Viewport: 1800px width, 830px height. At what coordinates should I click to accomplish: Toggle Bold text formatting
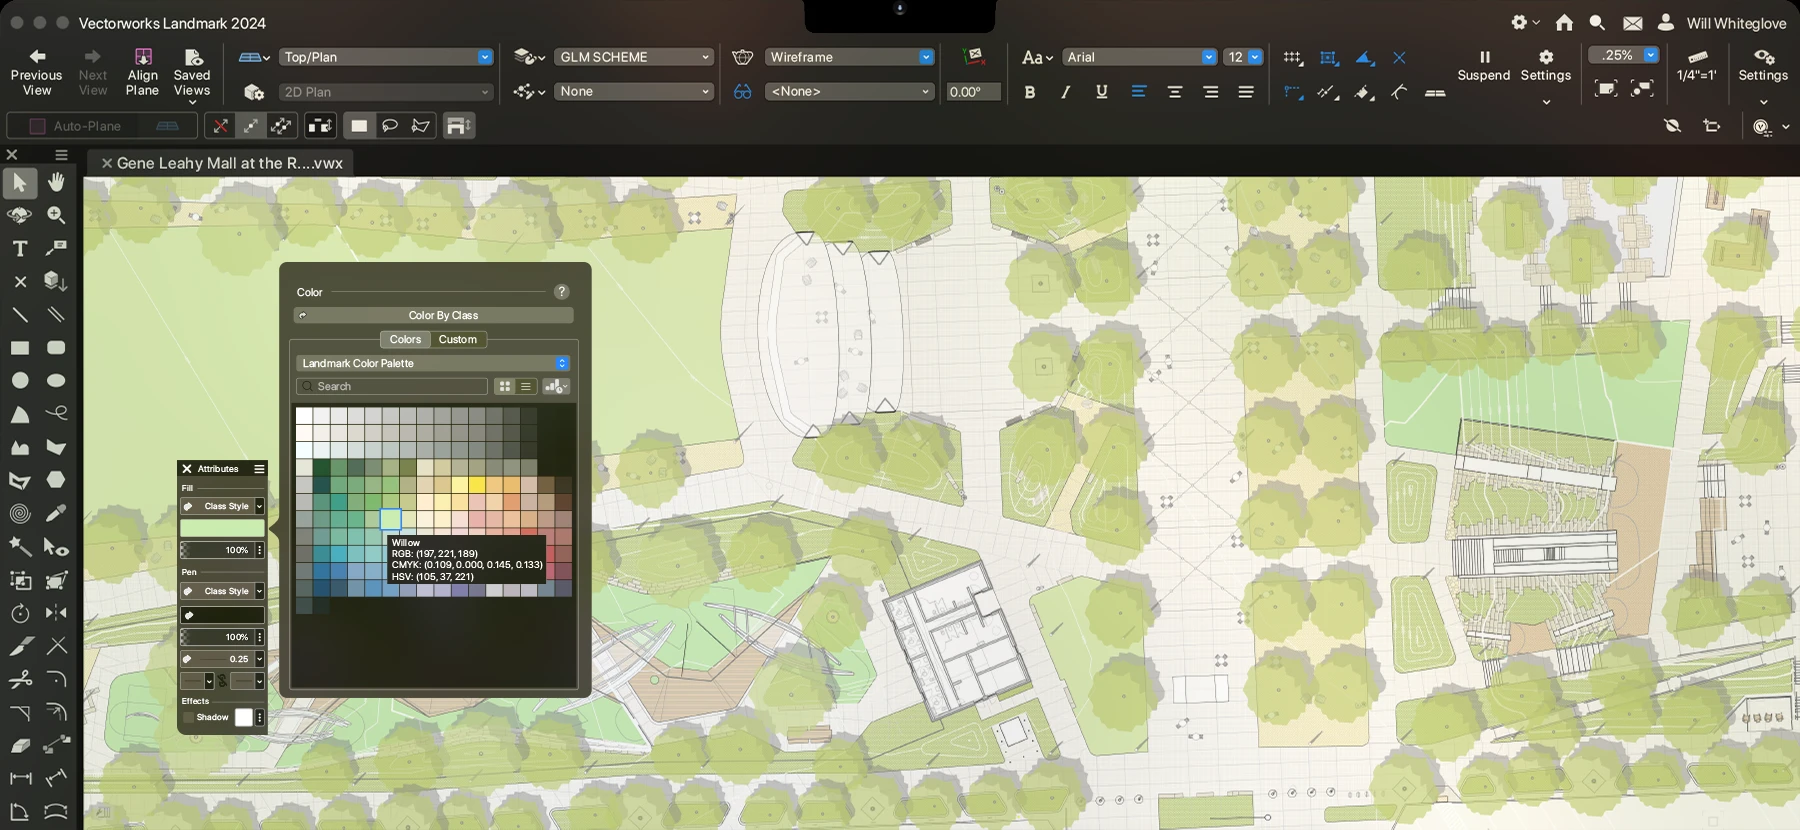(x=1029, y=92)
